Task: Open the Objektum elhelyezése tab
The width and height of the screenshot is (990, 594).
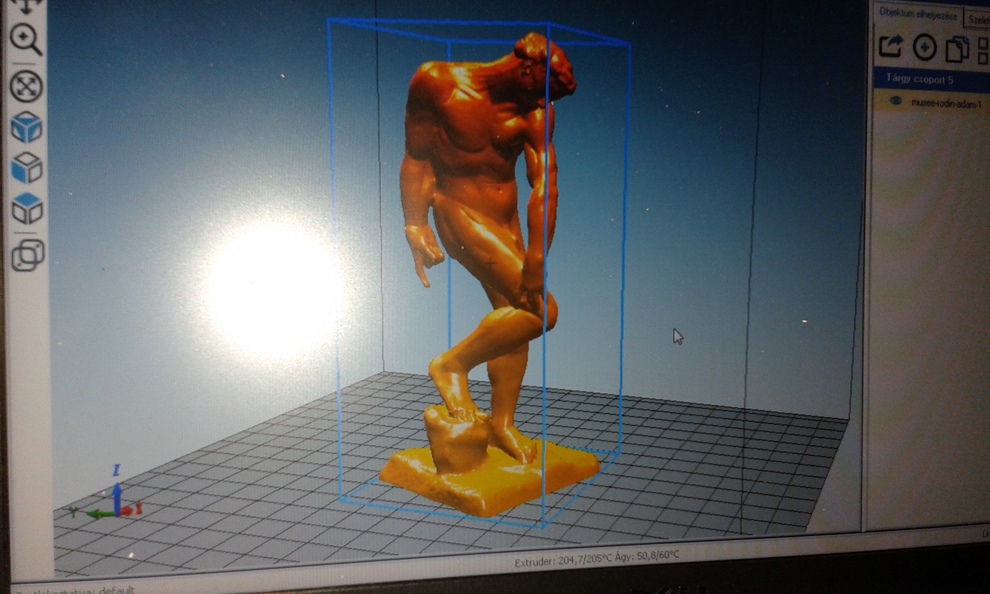Action: (916, 14)
